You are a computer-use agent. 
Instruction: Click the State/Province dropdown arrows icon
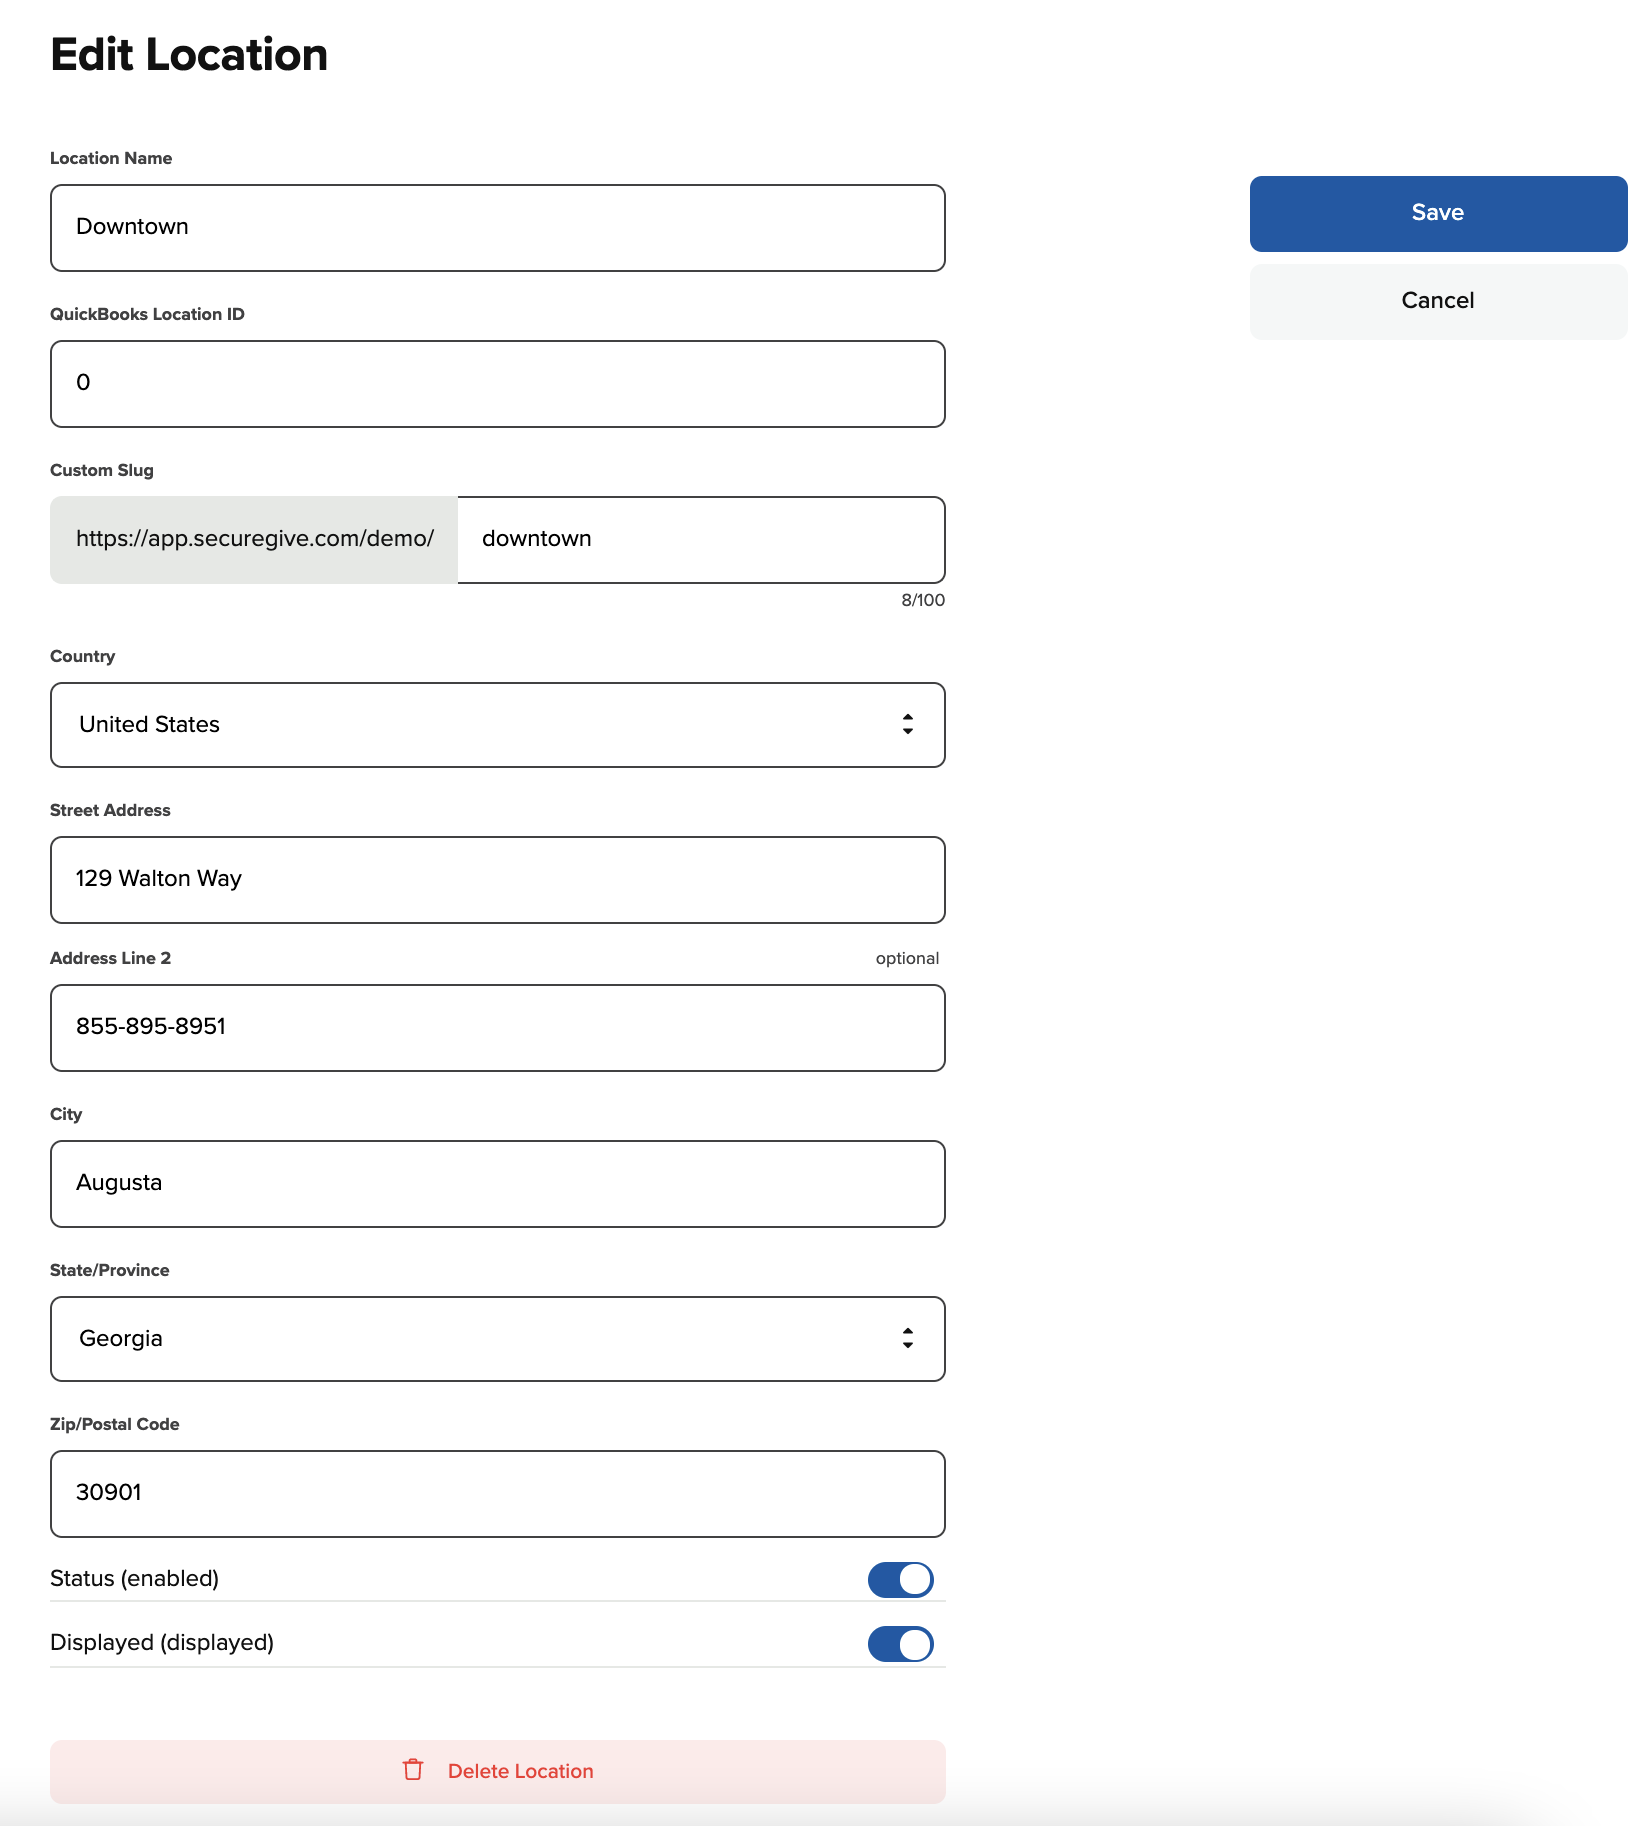(x=907, y=1338)
